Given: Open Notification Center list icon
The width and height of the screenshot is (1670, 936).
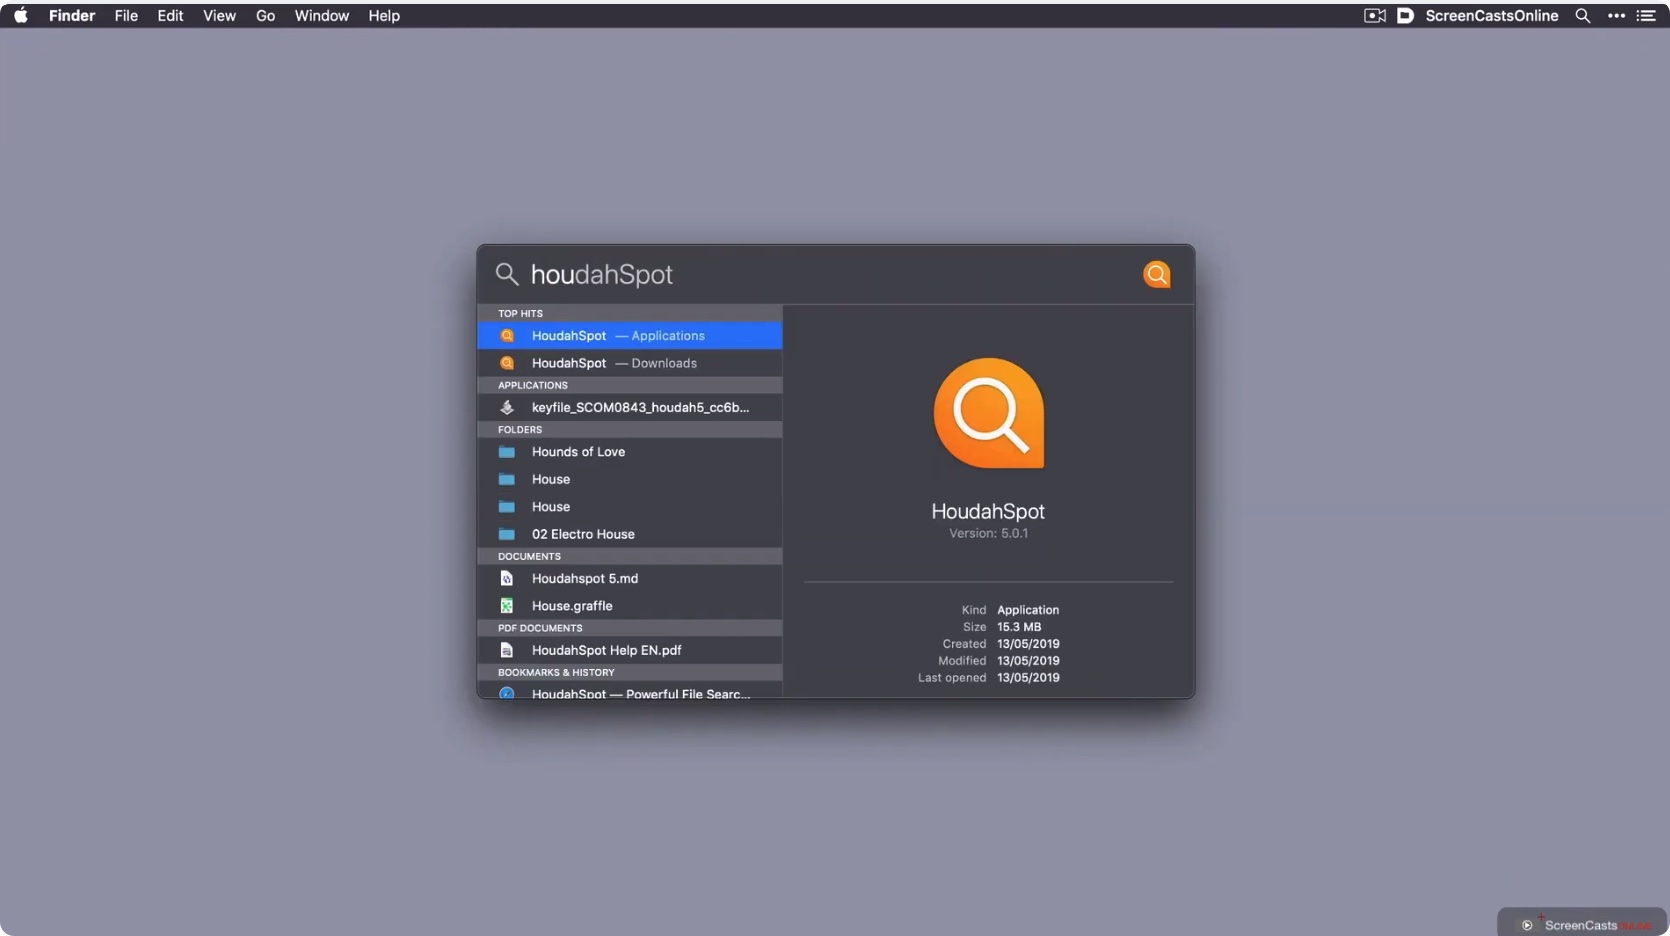Looking at the screenshot, I should click(x=1645, y=16).
